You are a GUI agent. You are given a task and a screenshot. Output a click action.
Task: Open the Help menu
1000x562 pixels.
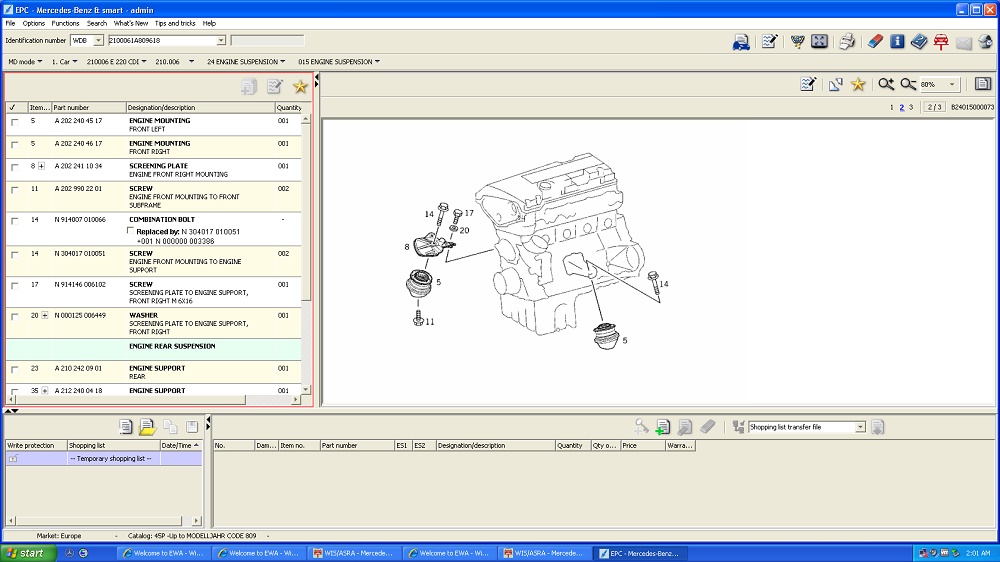209,23
